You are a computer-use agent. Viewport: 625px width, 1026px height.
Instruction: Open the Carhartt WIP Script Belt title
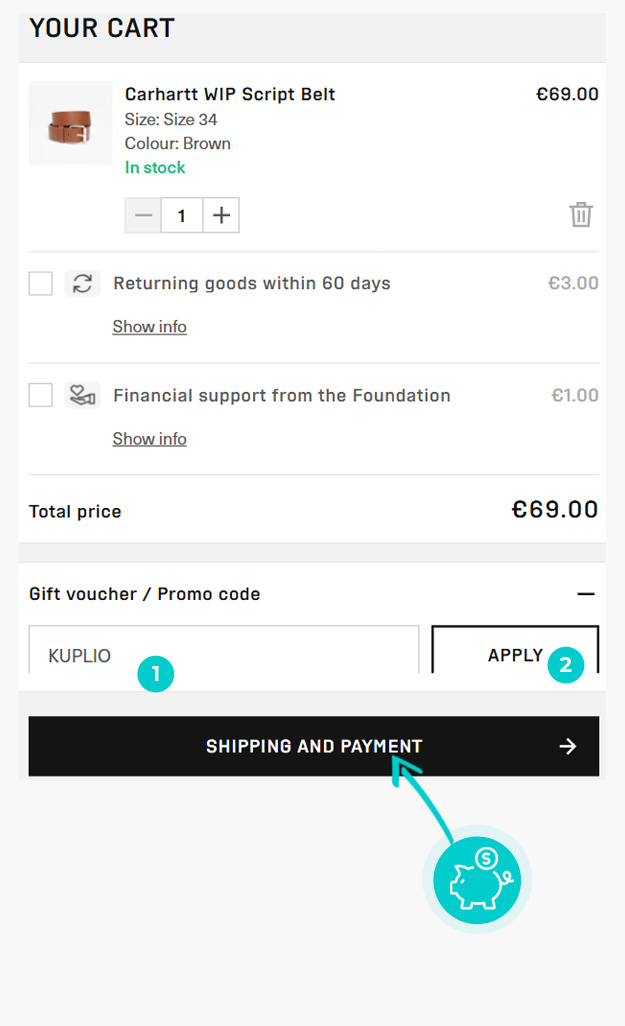tap(230, 94)
